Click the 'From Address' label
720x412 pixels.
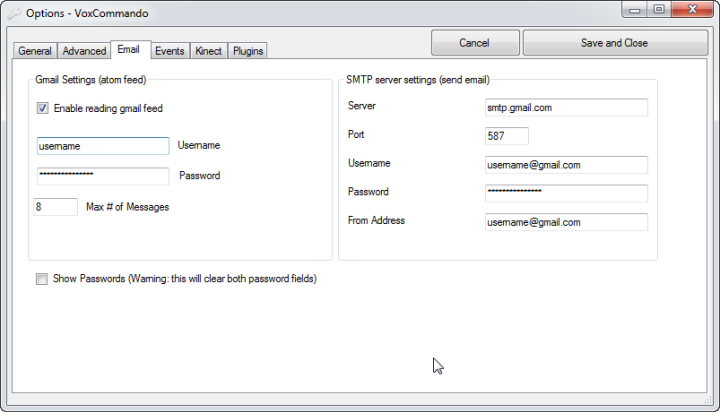coord(377,220)
